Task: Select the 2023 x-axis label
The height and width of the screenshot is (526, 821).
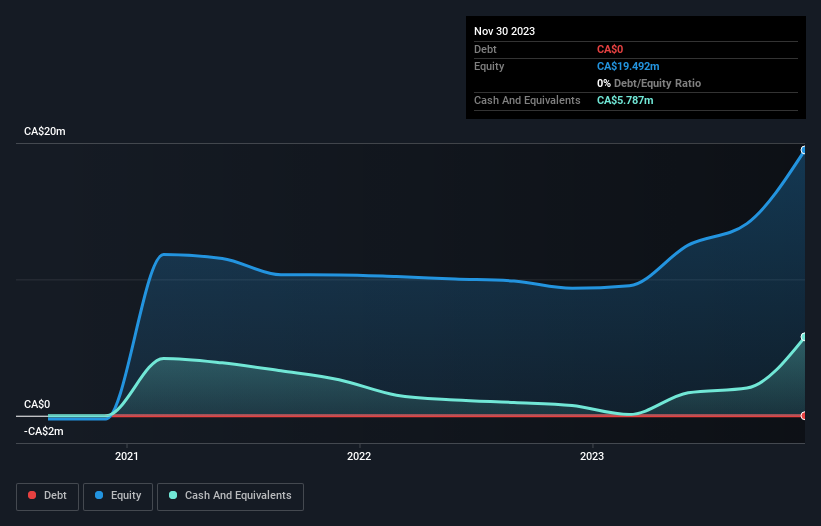Action: click(x=592, y=456)
